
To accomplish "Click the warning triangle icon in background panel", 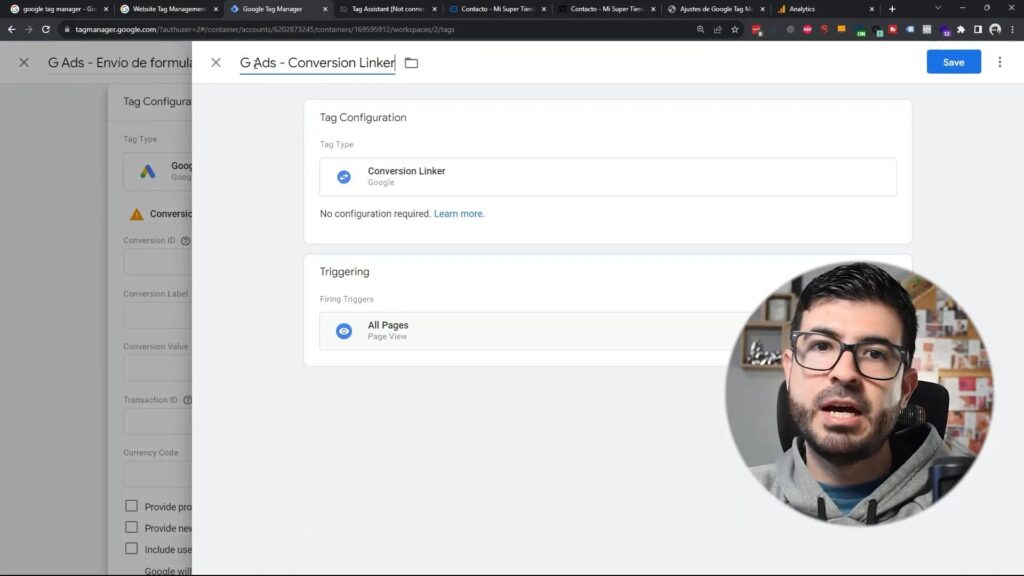I will (x=136, y=214).
